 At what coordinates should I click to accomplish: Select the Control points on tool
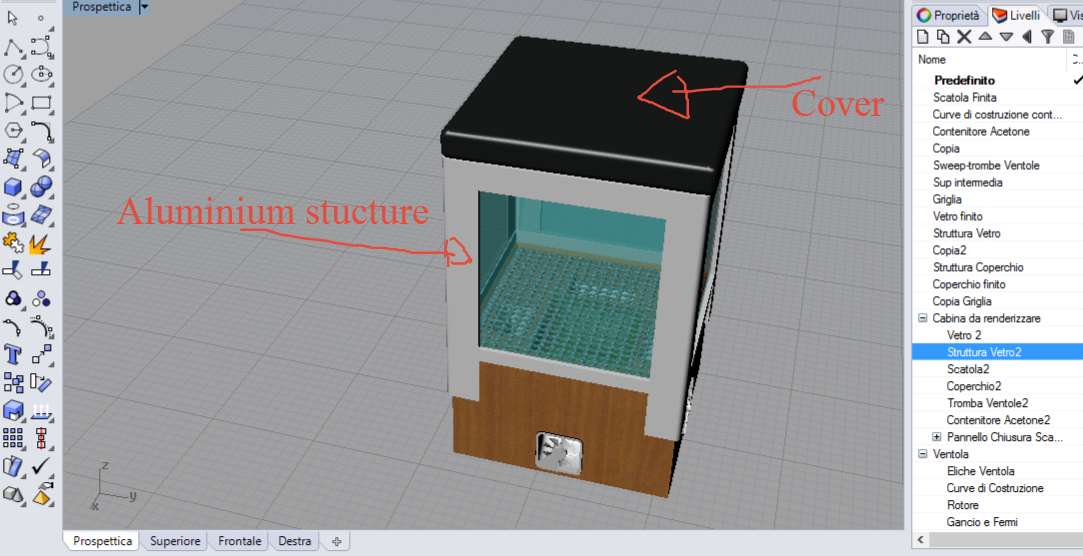click(x=41, y=327)
